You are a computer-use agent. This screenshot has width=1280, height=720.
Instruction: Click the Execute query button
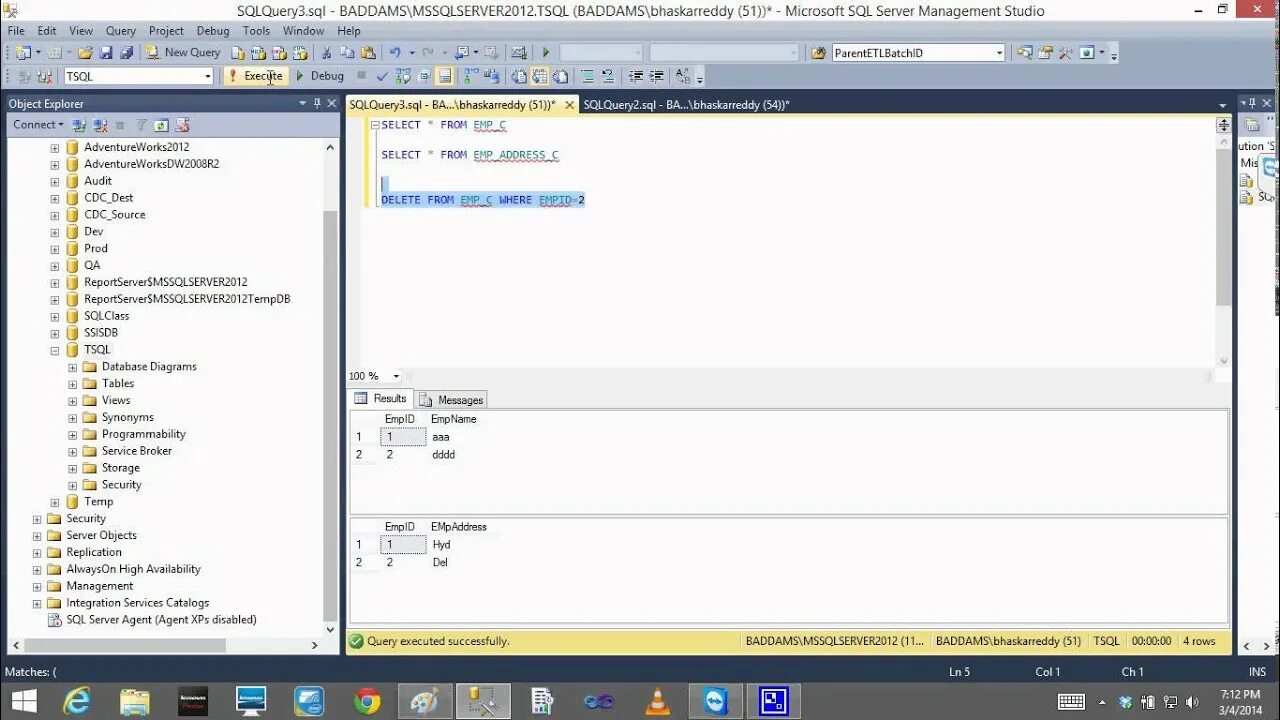coord(256,76)
